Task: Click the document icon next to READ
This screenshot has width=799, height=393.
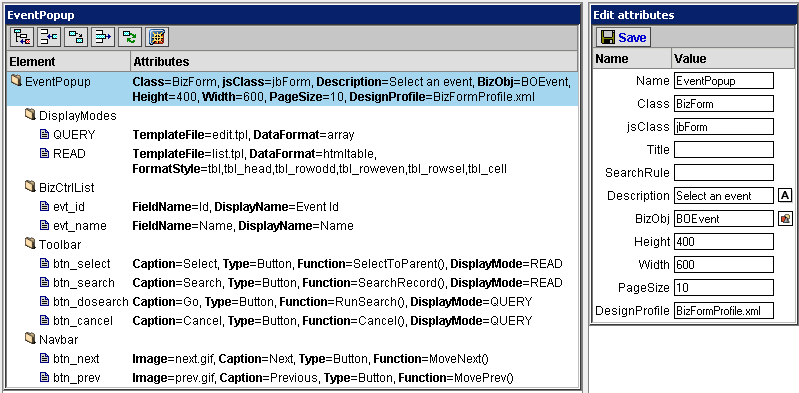Action: [x=44, y=153]
